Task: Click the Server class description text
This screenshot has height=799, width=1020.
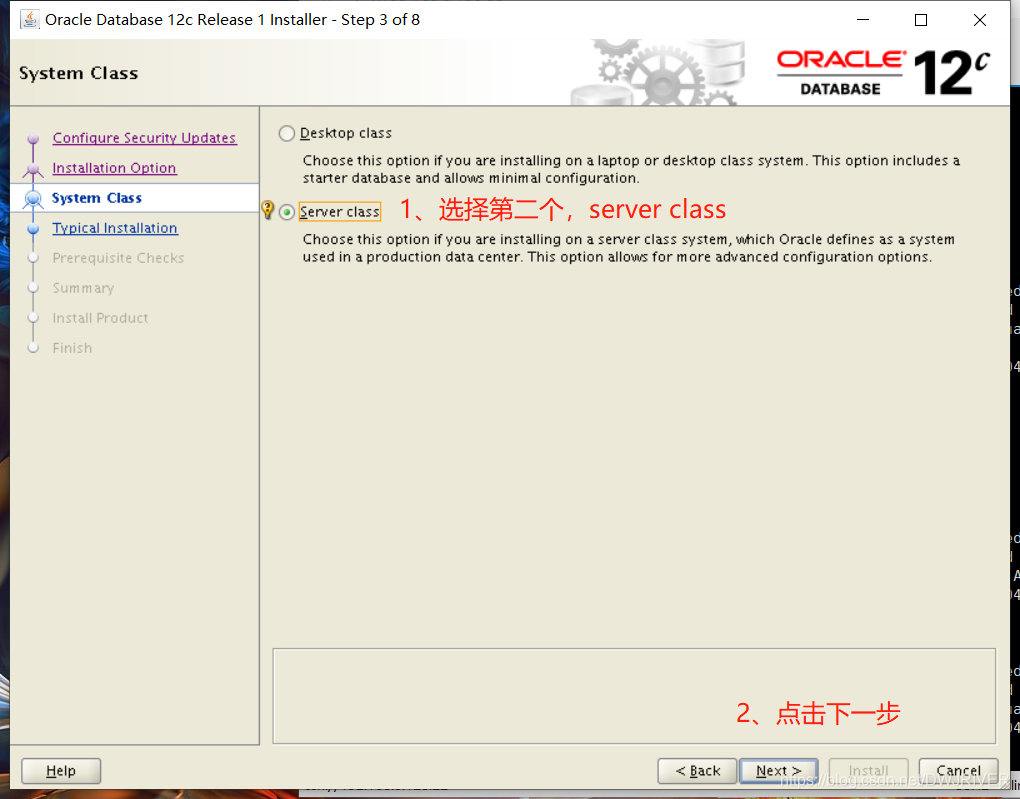Action: tap(628, 248)
